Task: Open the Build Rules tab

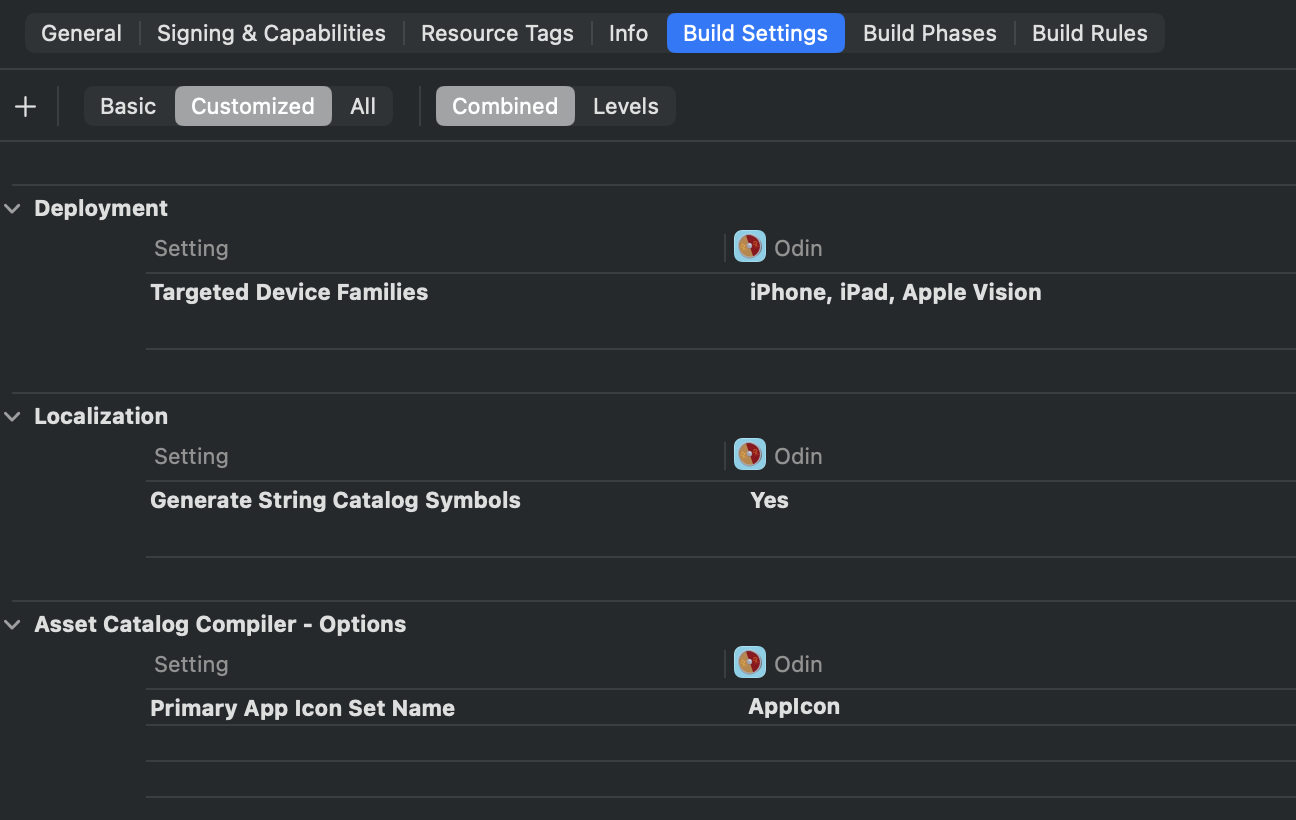Action: (x=1089, y=33)
